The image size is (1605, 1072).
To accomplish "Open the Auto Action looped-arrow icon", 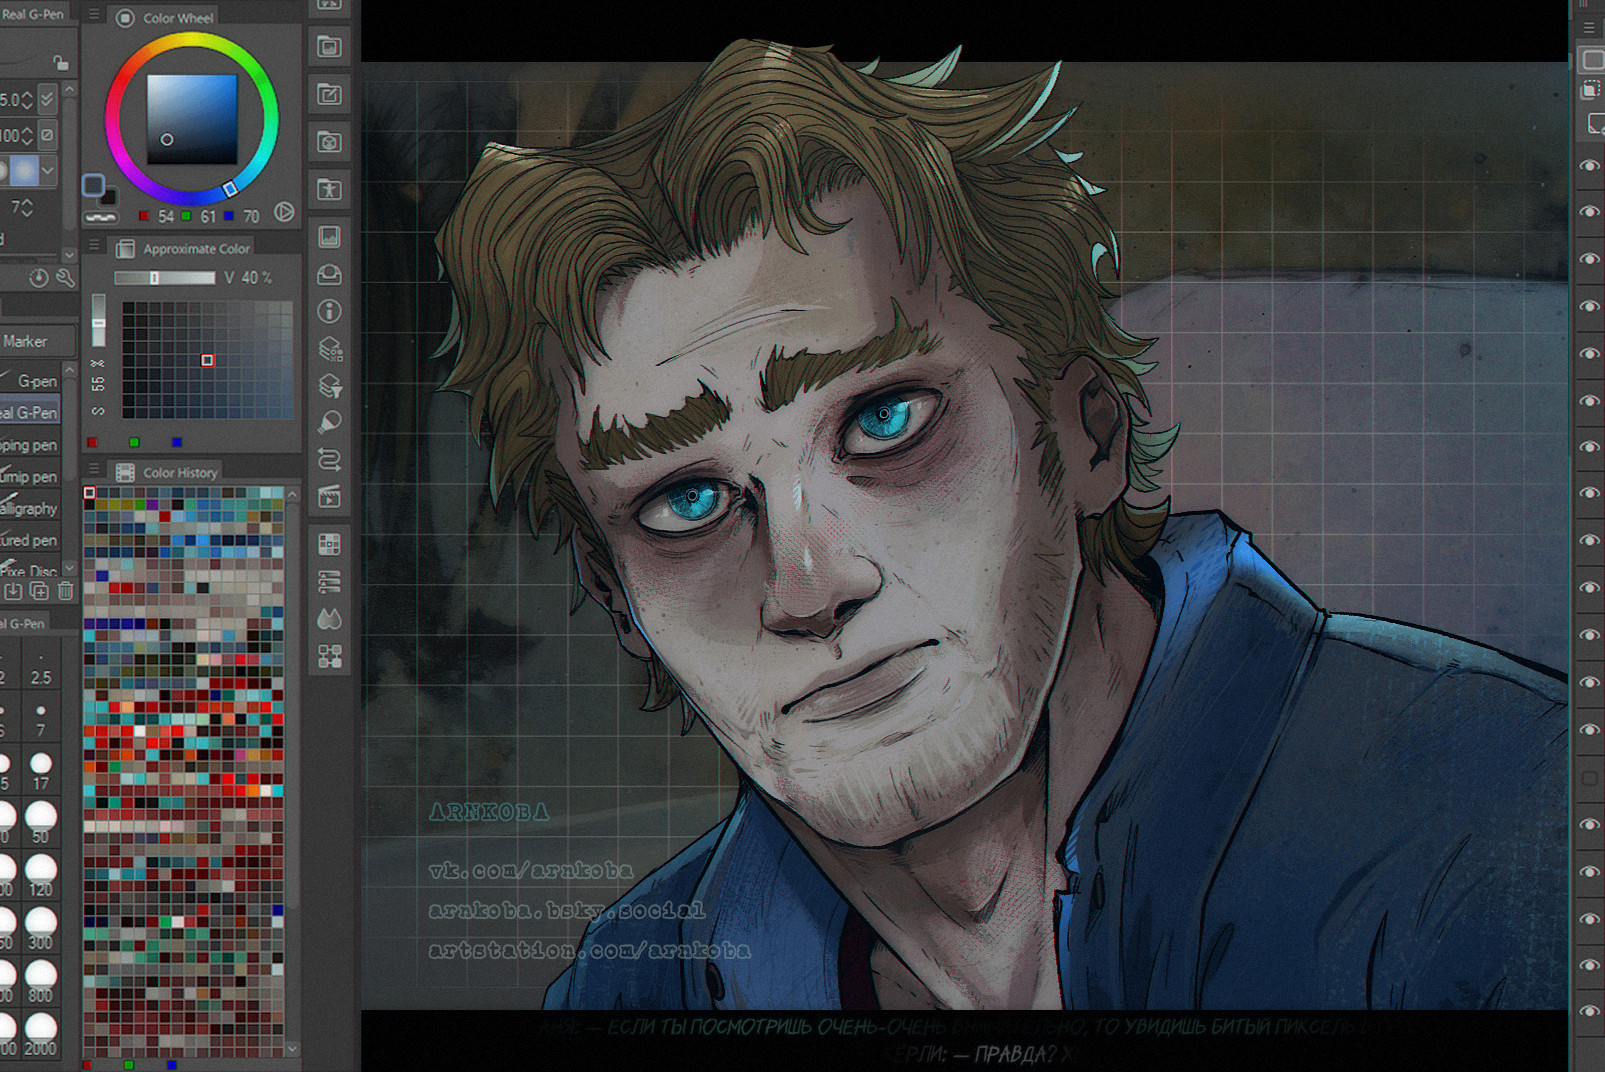I will click(329, 459).
